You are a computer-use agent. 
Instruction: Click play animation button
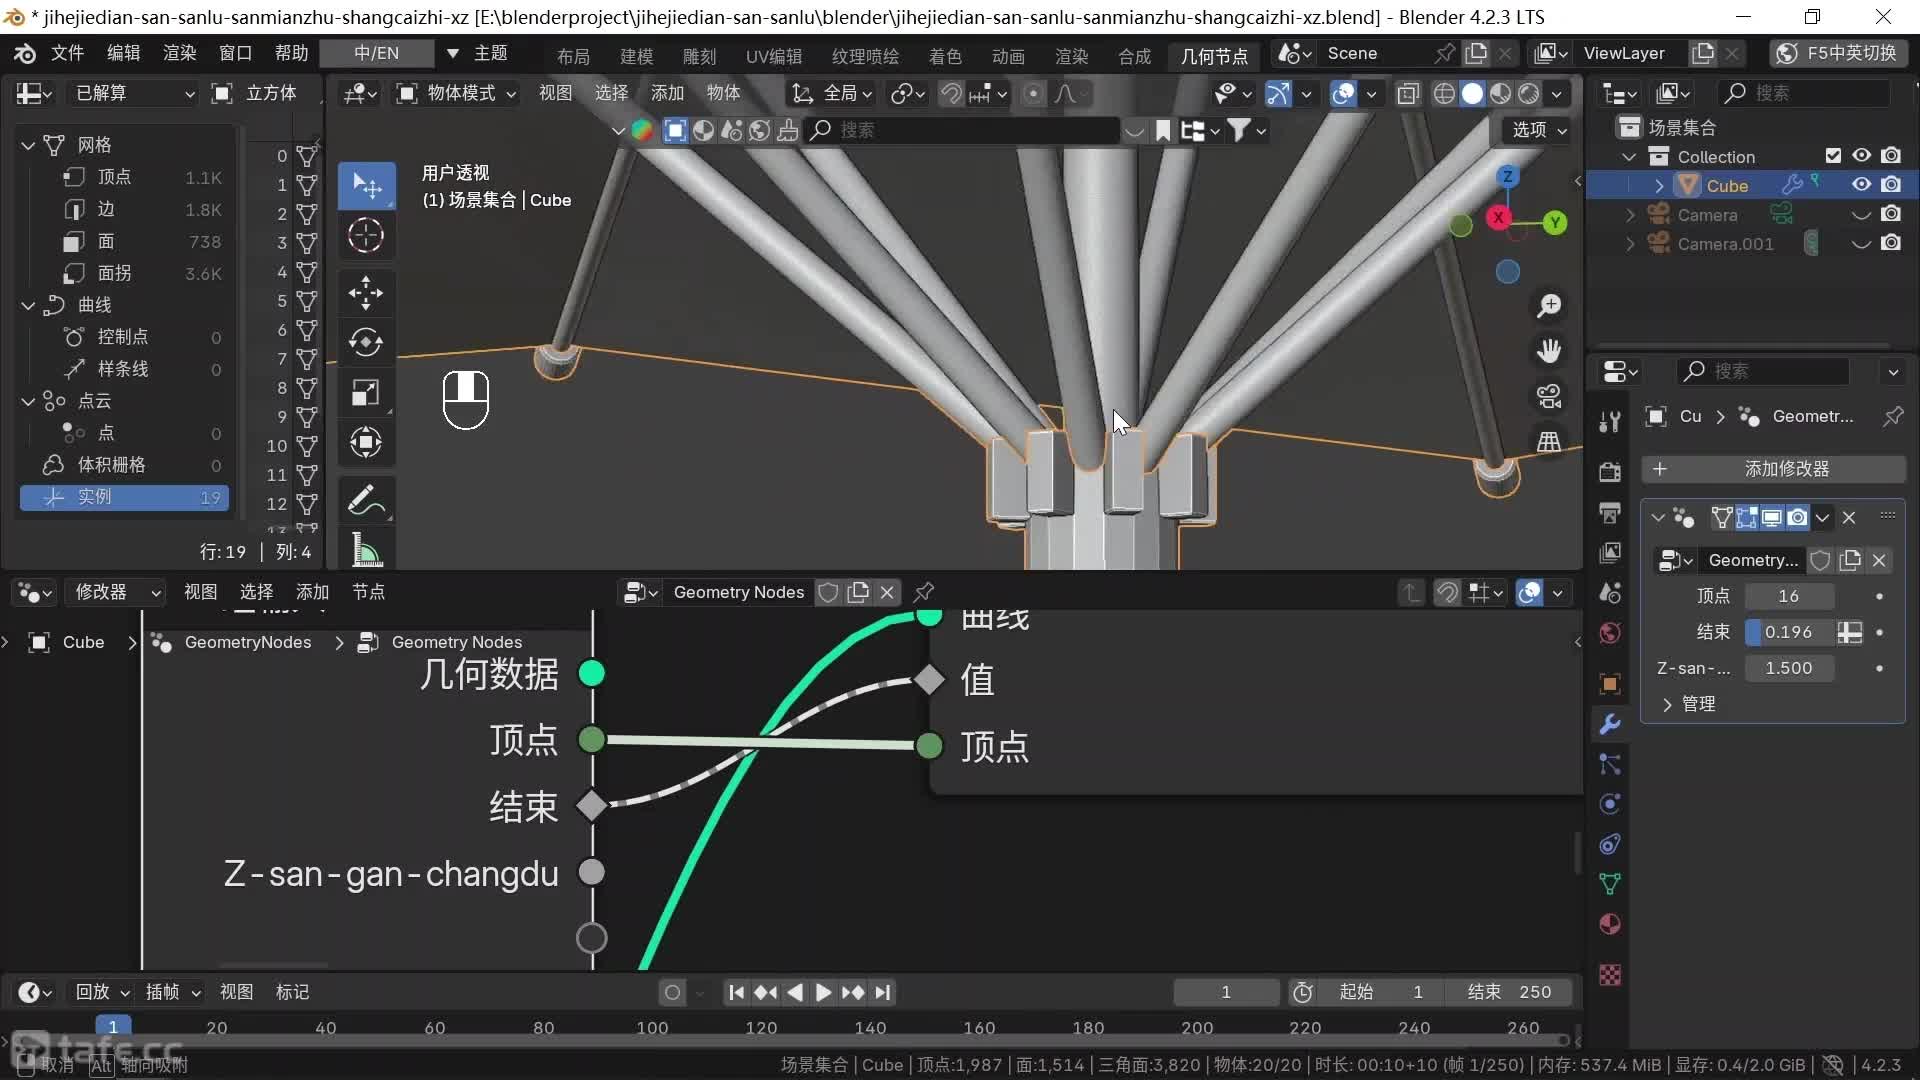tap(823, 992)
